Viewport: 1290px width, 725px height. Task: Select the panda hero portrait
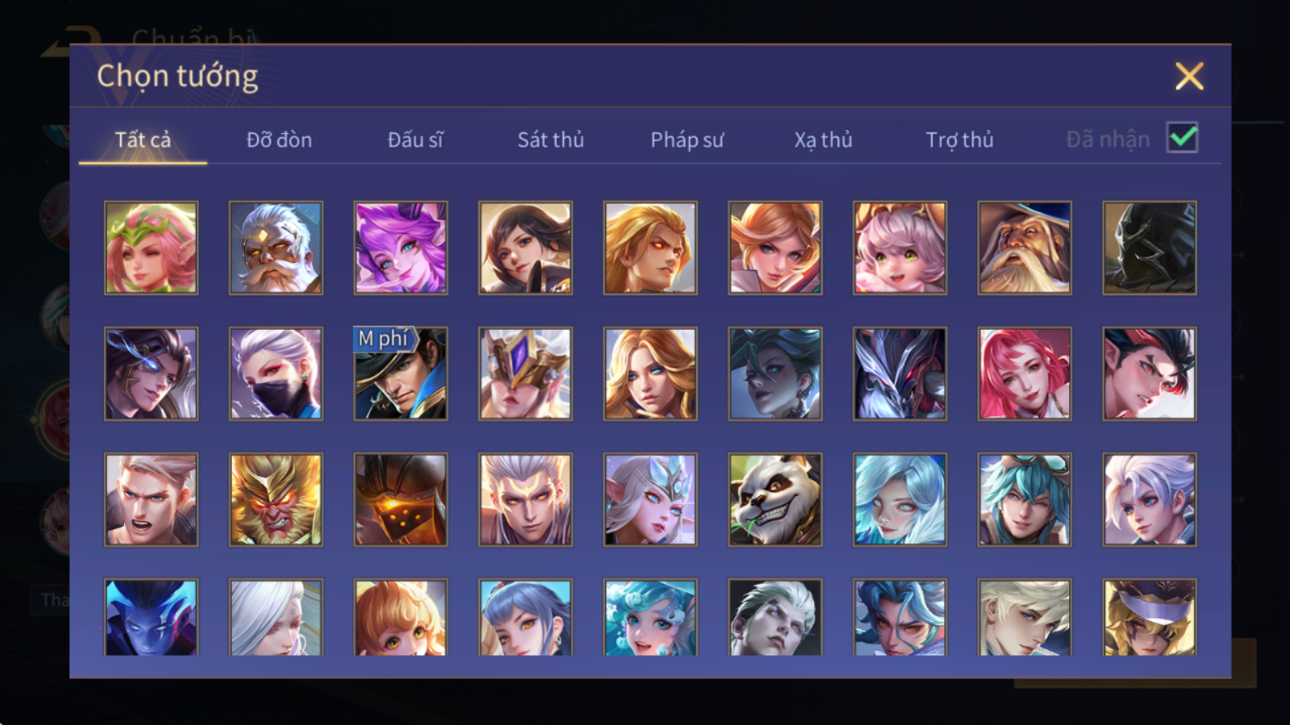point(775,500)
